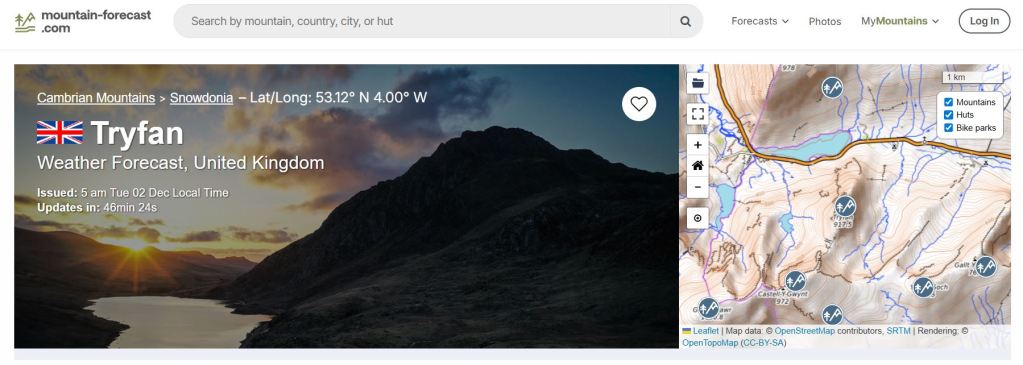Screen dimensions: 1023x365
Task: Zoom in on the map
Action: click(x=697, y=145)
